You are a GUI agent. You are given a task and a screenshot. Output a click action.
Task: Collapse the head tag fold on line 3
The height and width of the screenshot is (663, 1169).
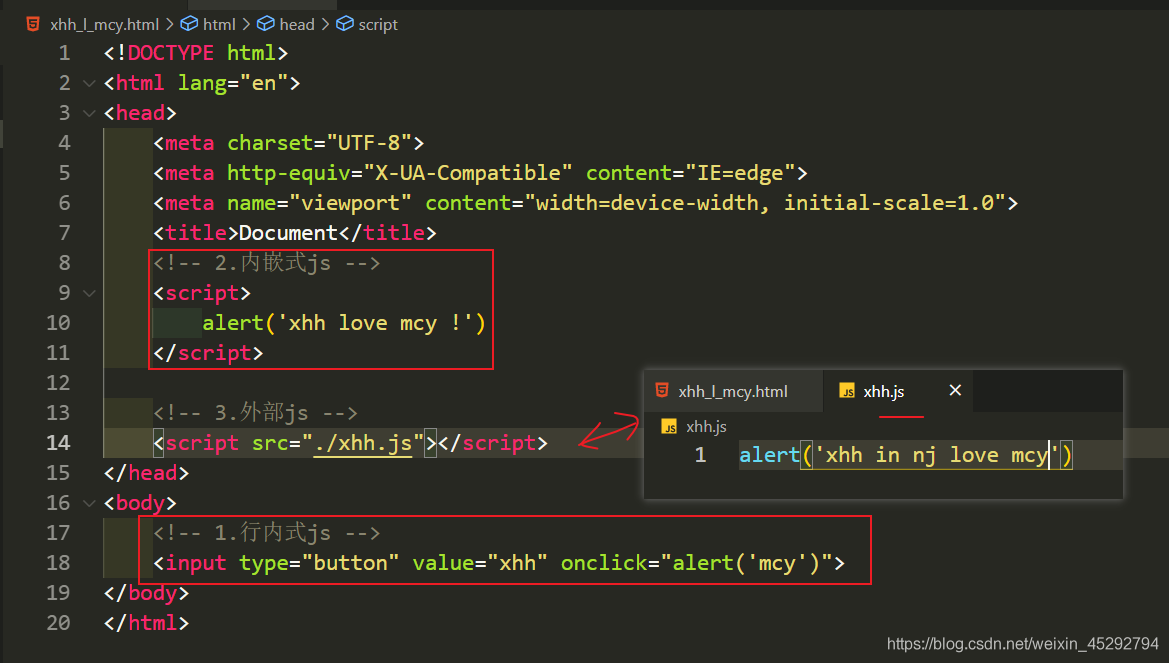click(89, 113)
